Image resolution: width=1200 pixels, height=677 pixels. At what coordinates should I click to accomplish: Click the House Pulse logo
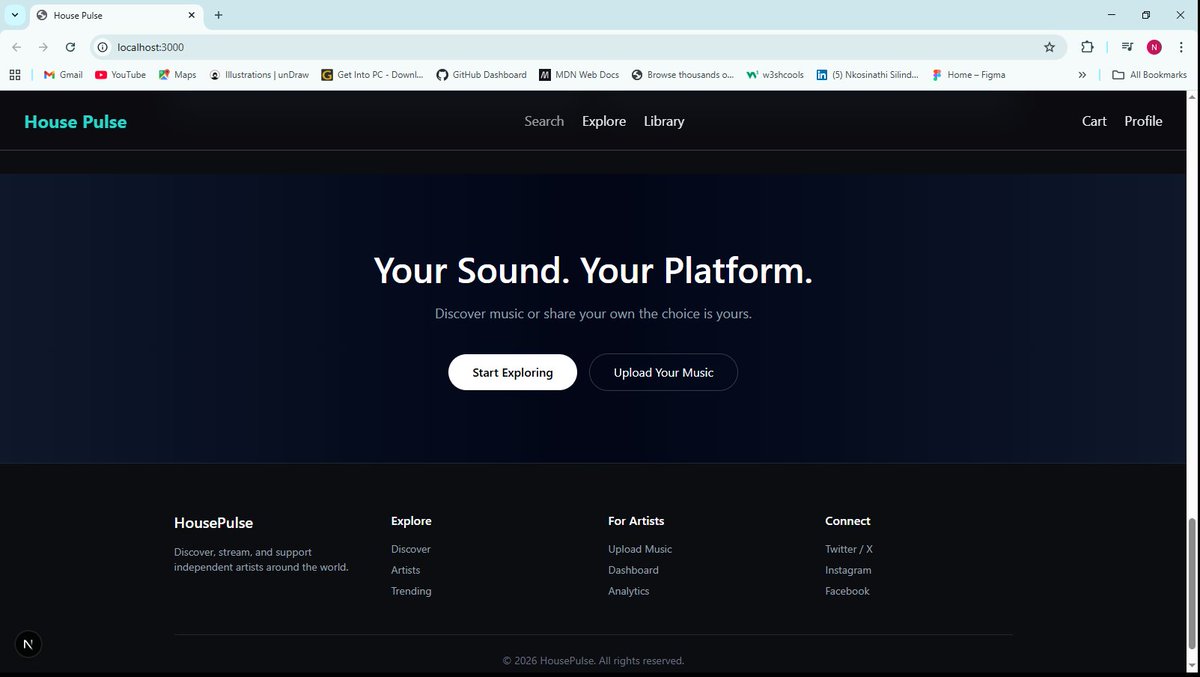(x=75, y=122)
